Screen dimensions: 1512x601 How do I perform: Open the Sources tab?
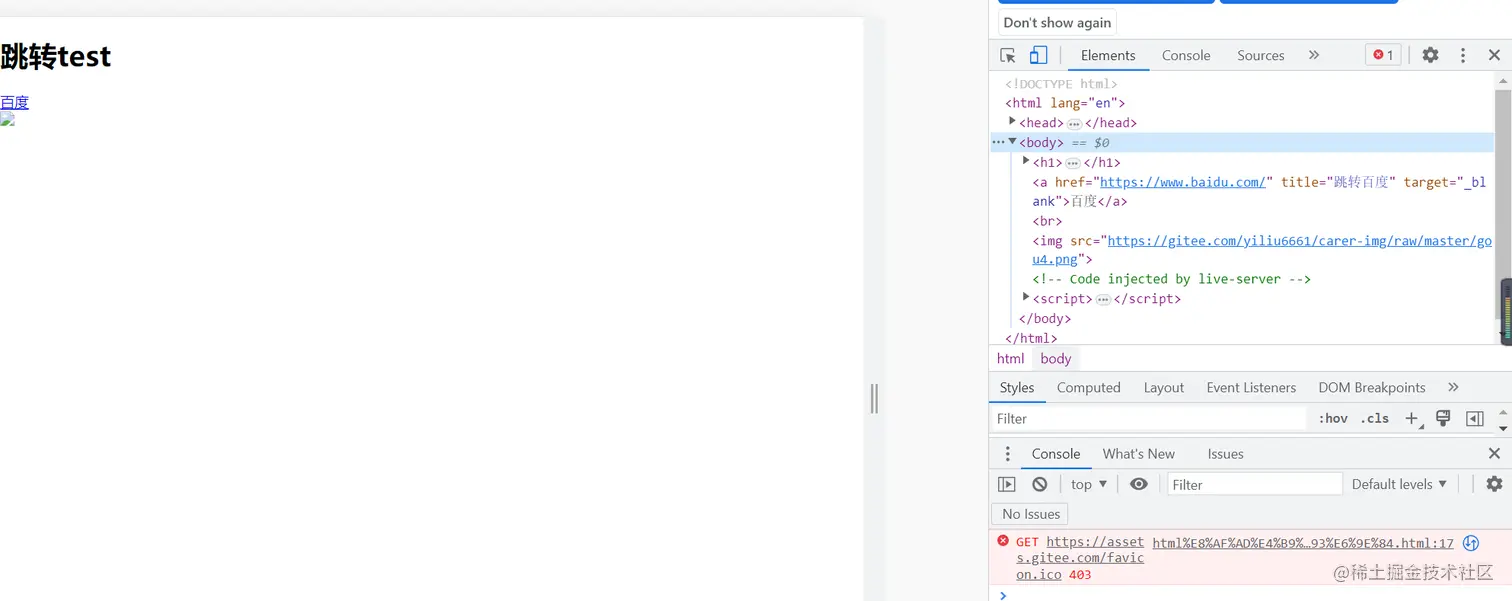1260,55
